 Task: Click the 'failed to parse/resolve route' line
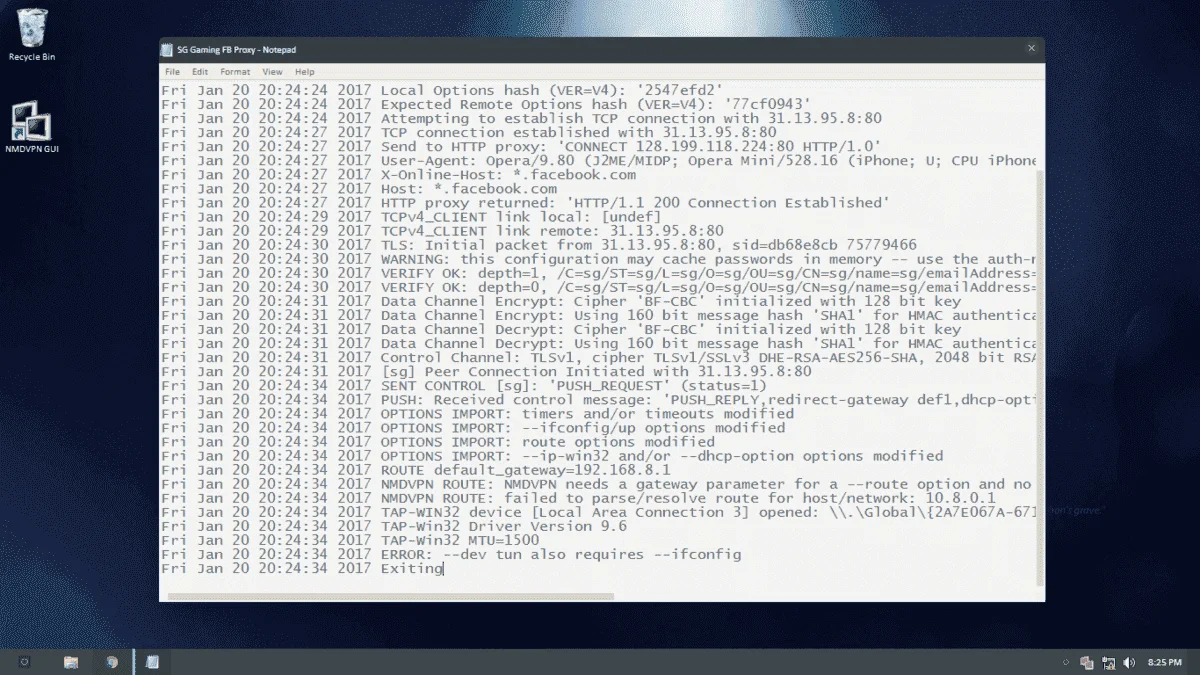579,498
